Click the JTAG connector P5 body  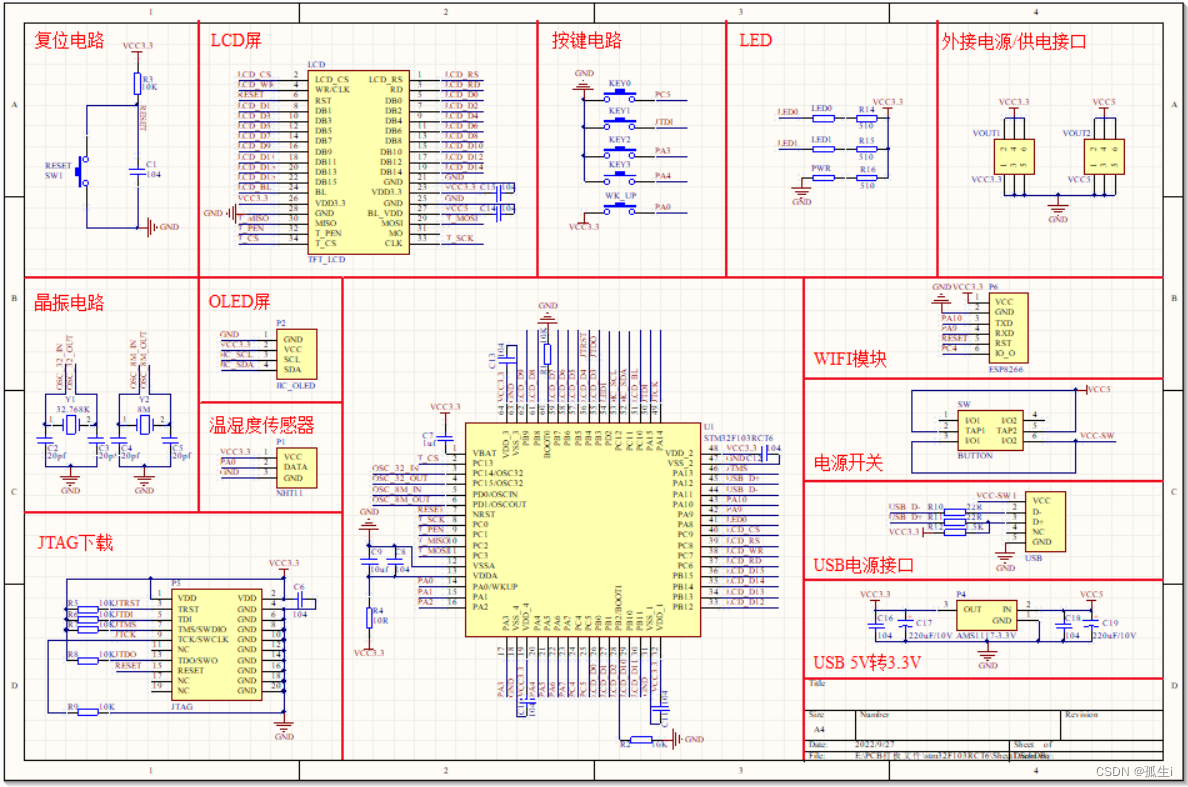(x=217, y=644)
